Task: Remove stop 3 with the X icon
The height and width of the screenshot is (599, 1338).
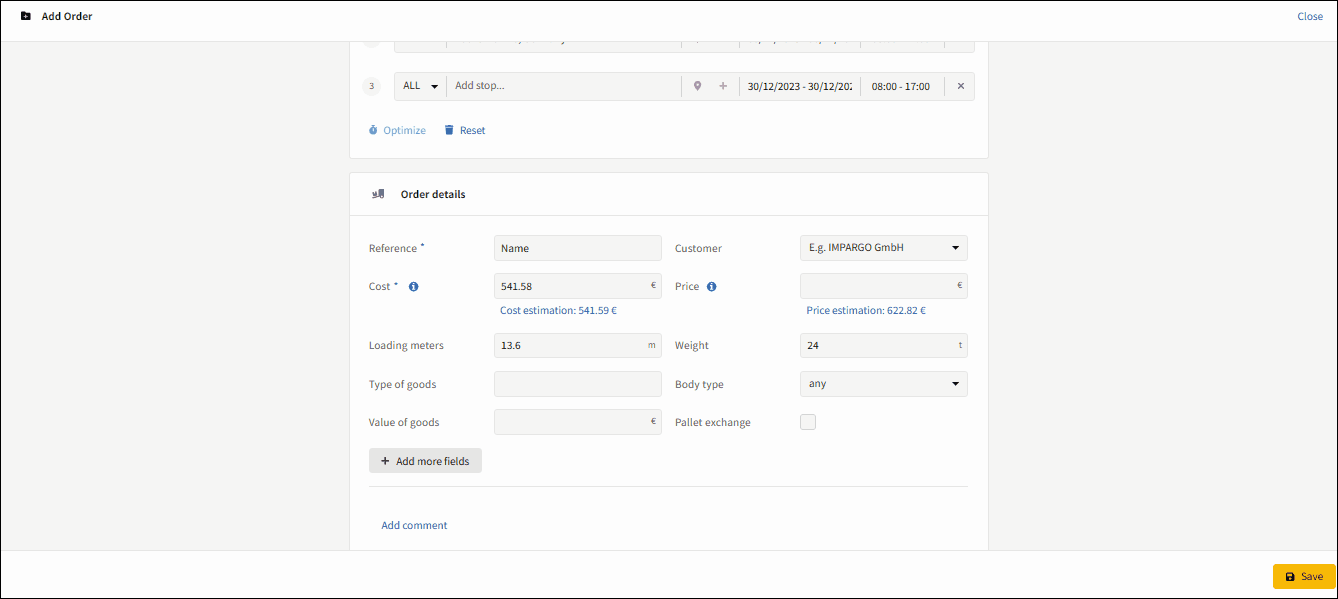Action: [x=961, y=86]
